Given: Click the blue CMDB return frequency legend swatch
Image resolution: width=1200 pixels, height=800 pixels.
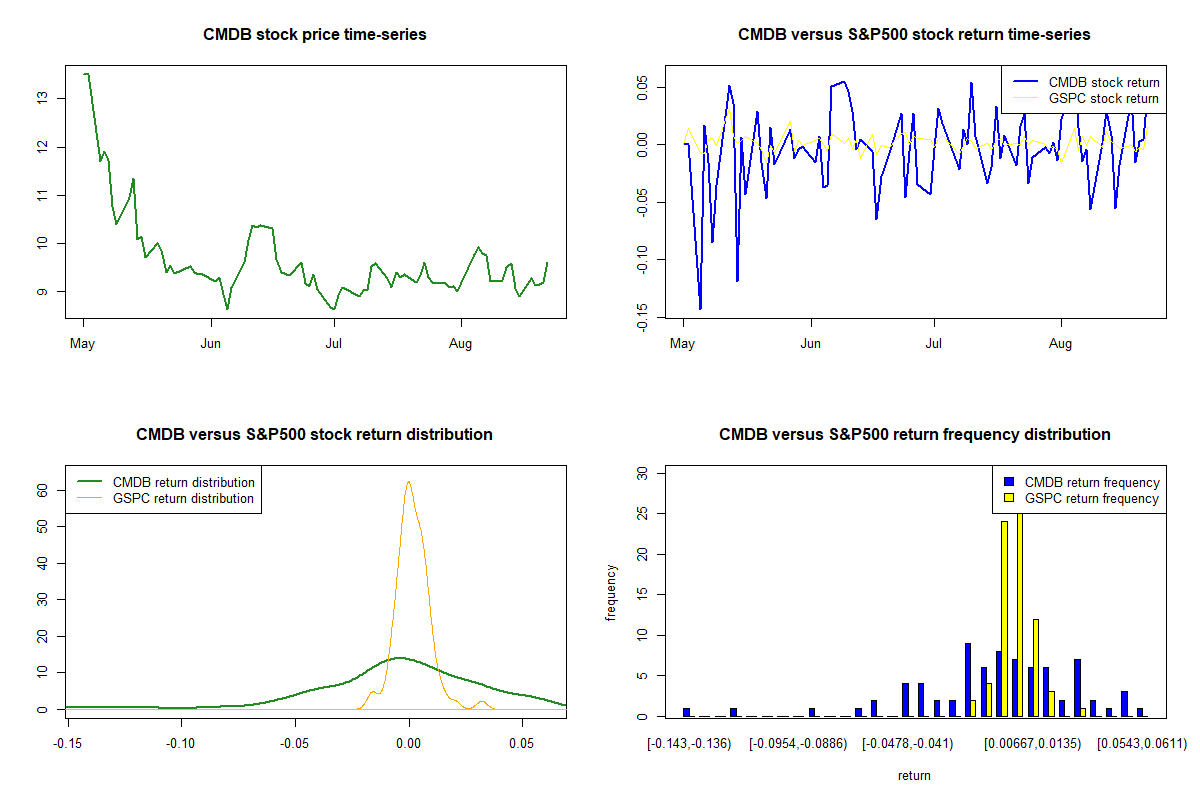Looking at the screenshot, I should 1009,482.
